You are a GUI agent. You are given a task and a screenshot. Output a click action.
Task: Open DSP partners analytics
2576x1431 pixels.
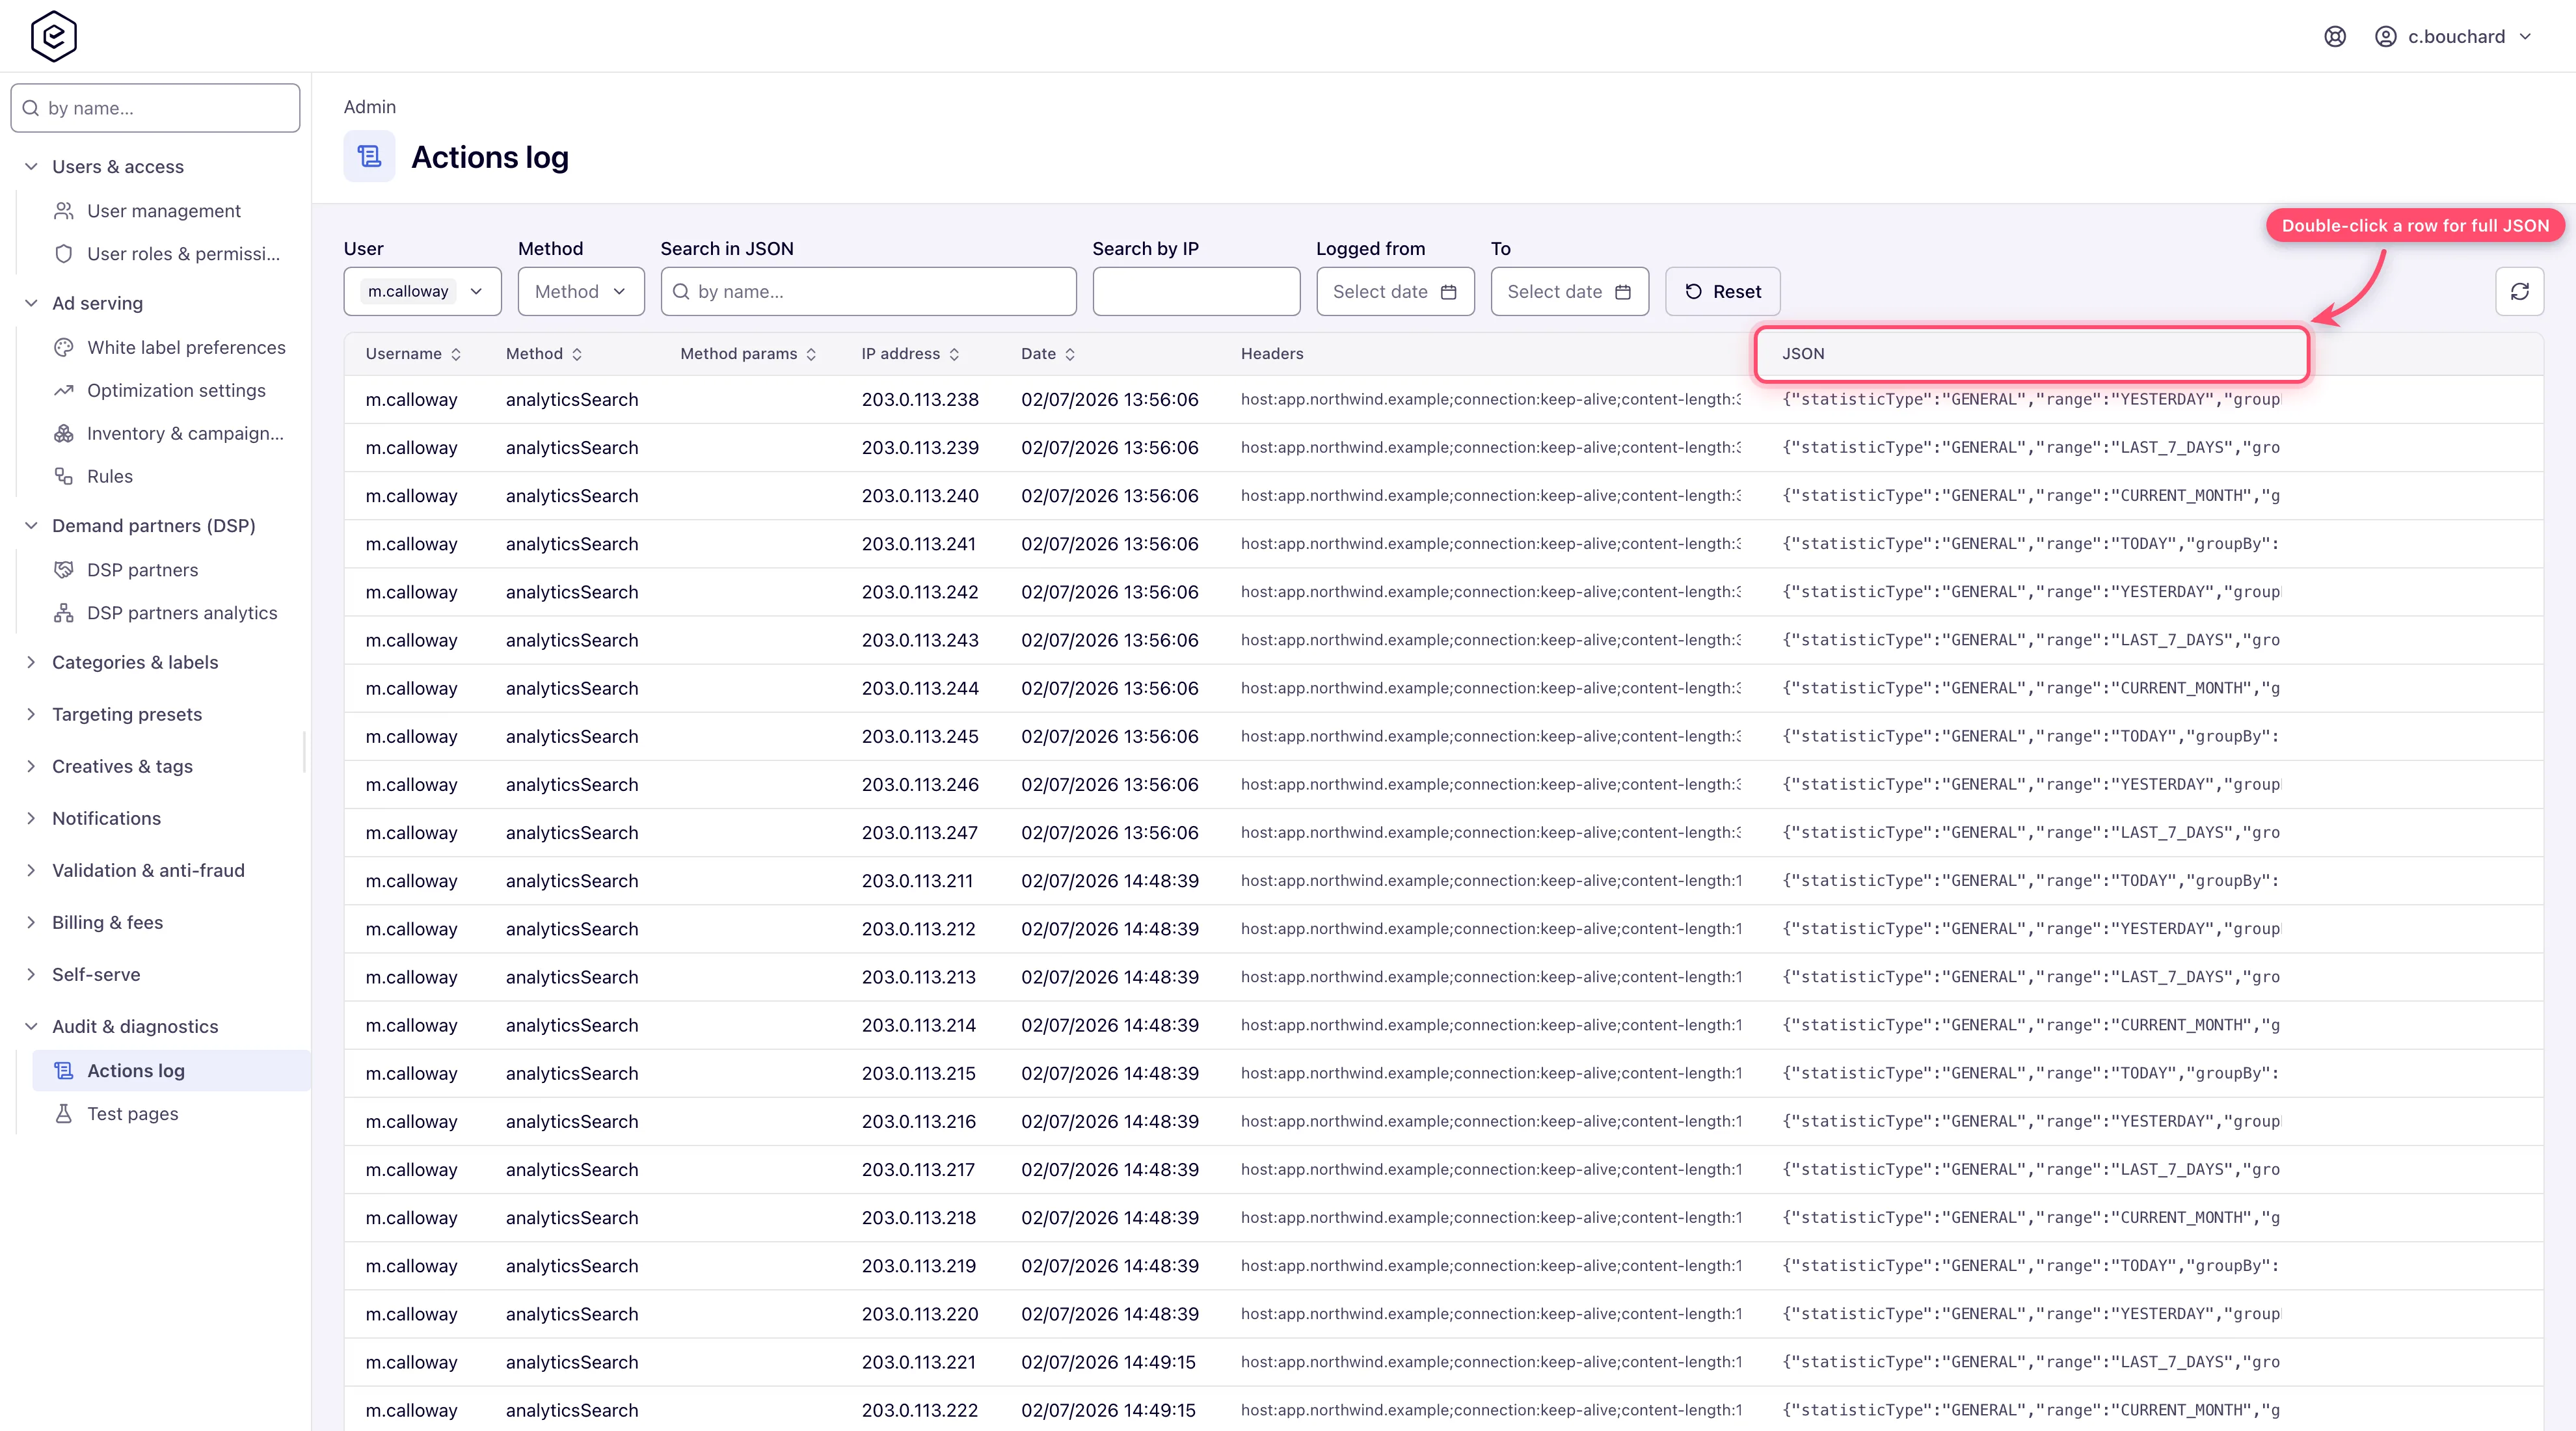pos(182,613)
